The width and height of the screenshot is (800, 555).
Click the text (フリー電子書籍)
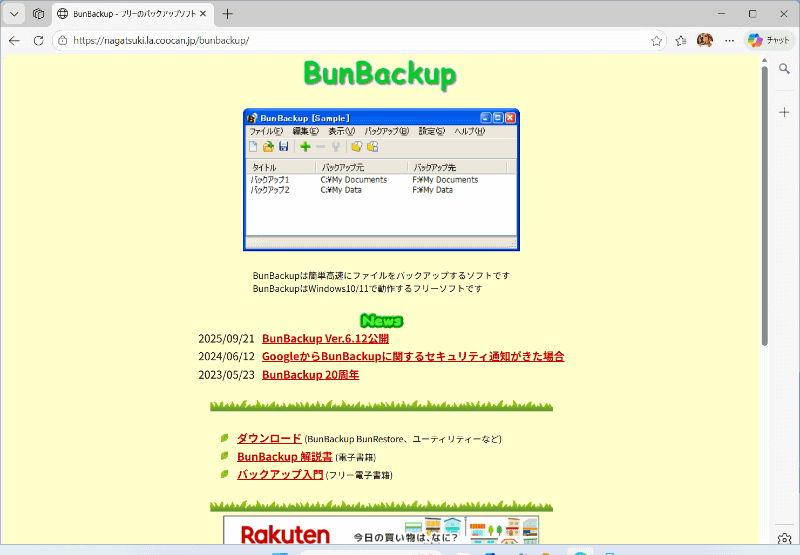(359, 475)
